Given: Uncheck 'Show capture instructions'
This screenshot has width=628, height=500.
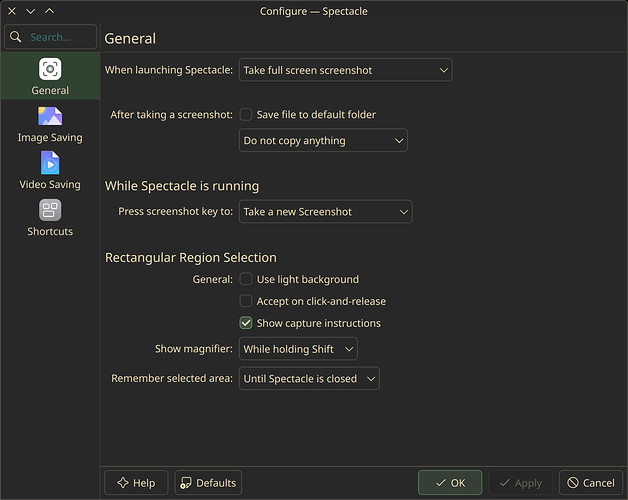Looking at the screenshot, I should click(x=246, y=323).
